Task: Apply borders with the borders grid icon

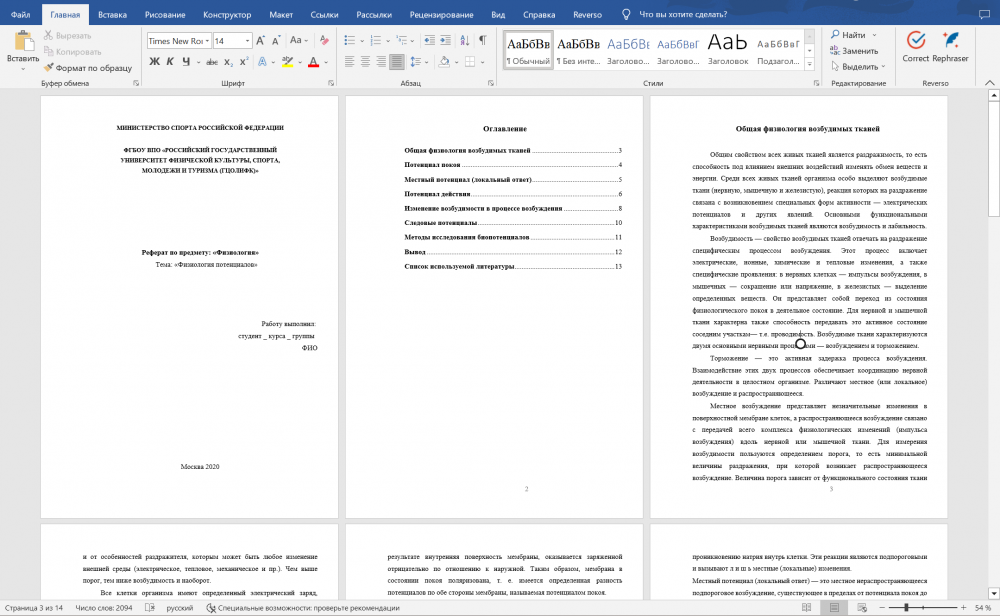Action: (470, 62)
